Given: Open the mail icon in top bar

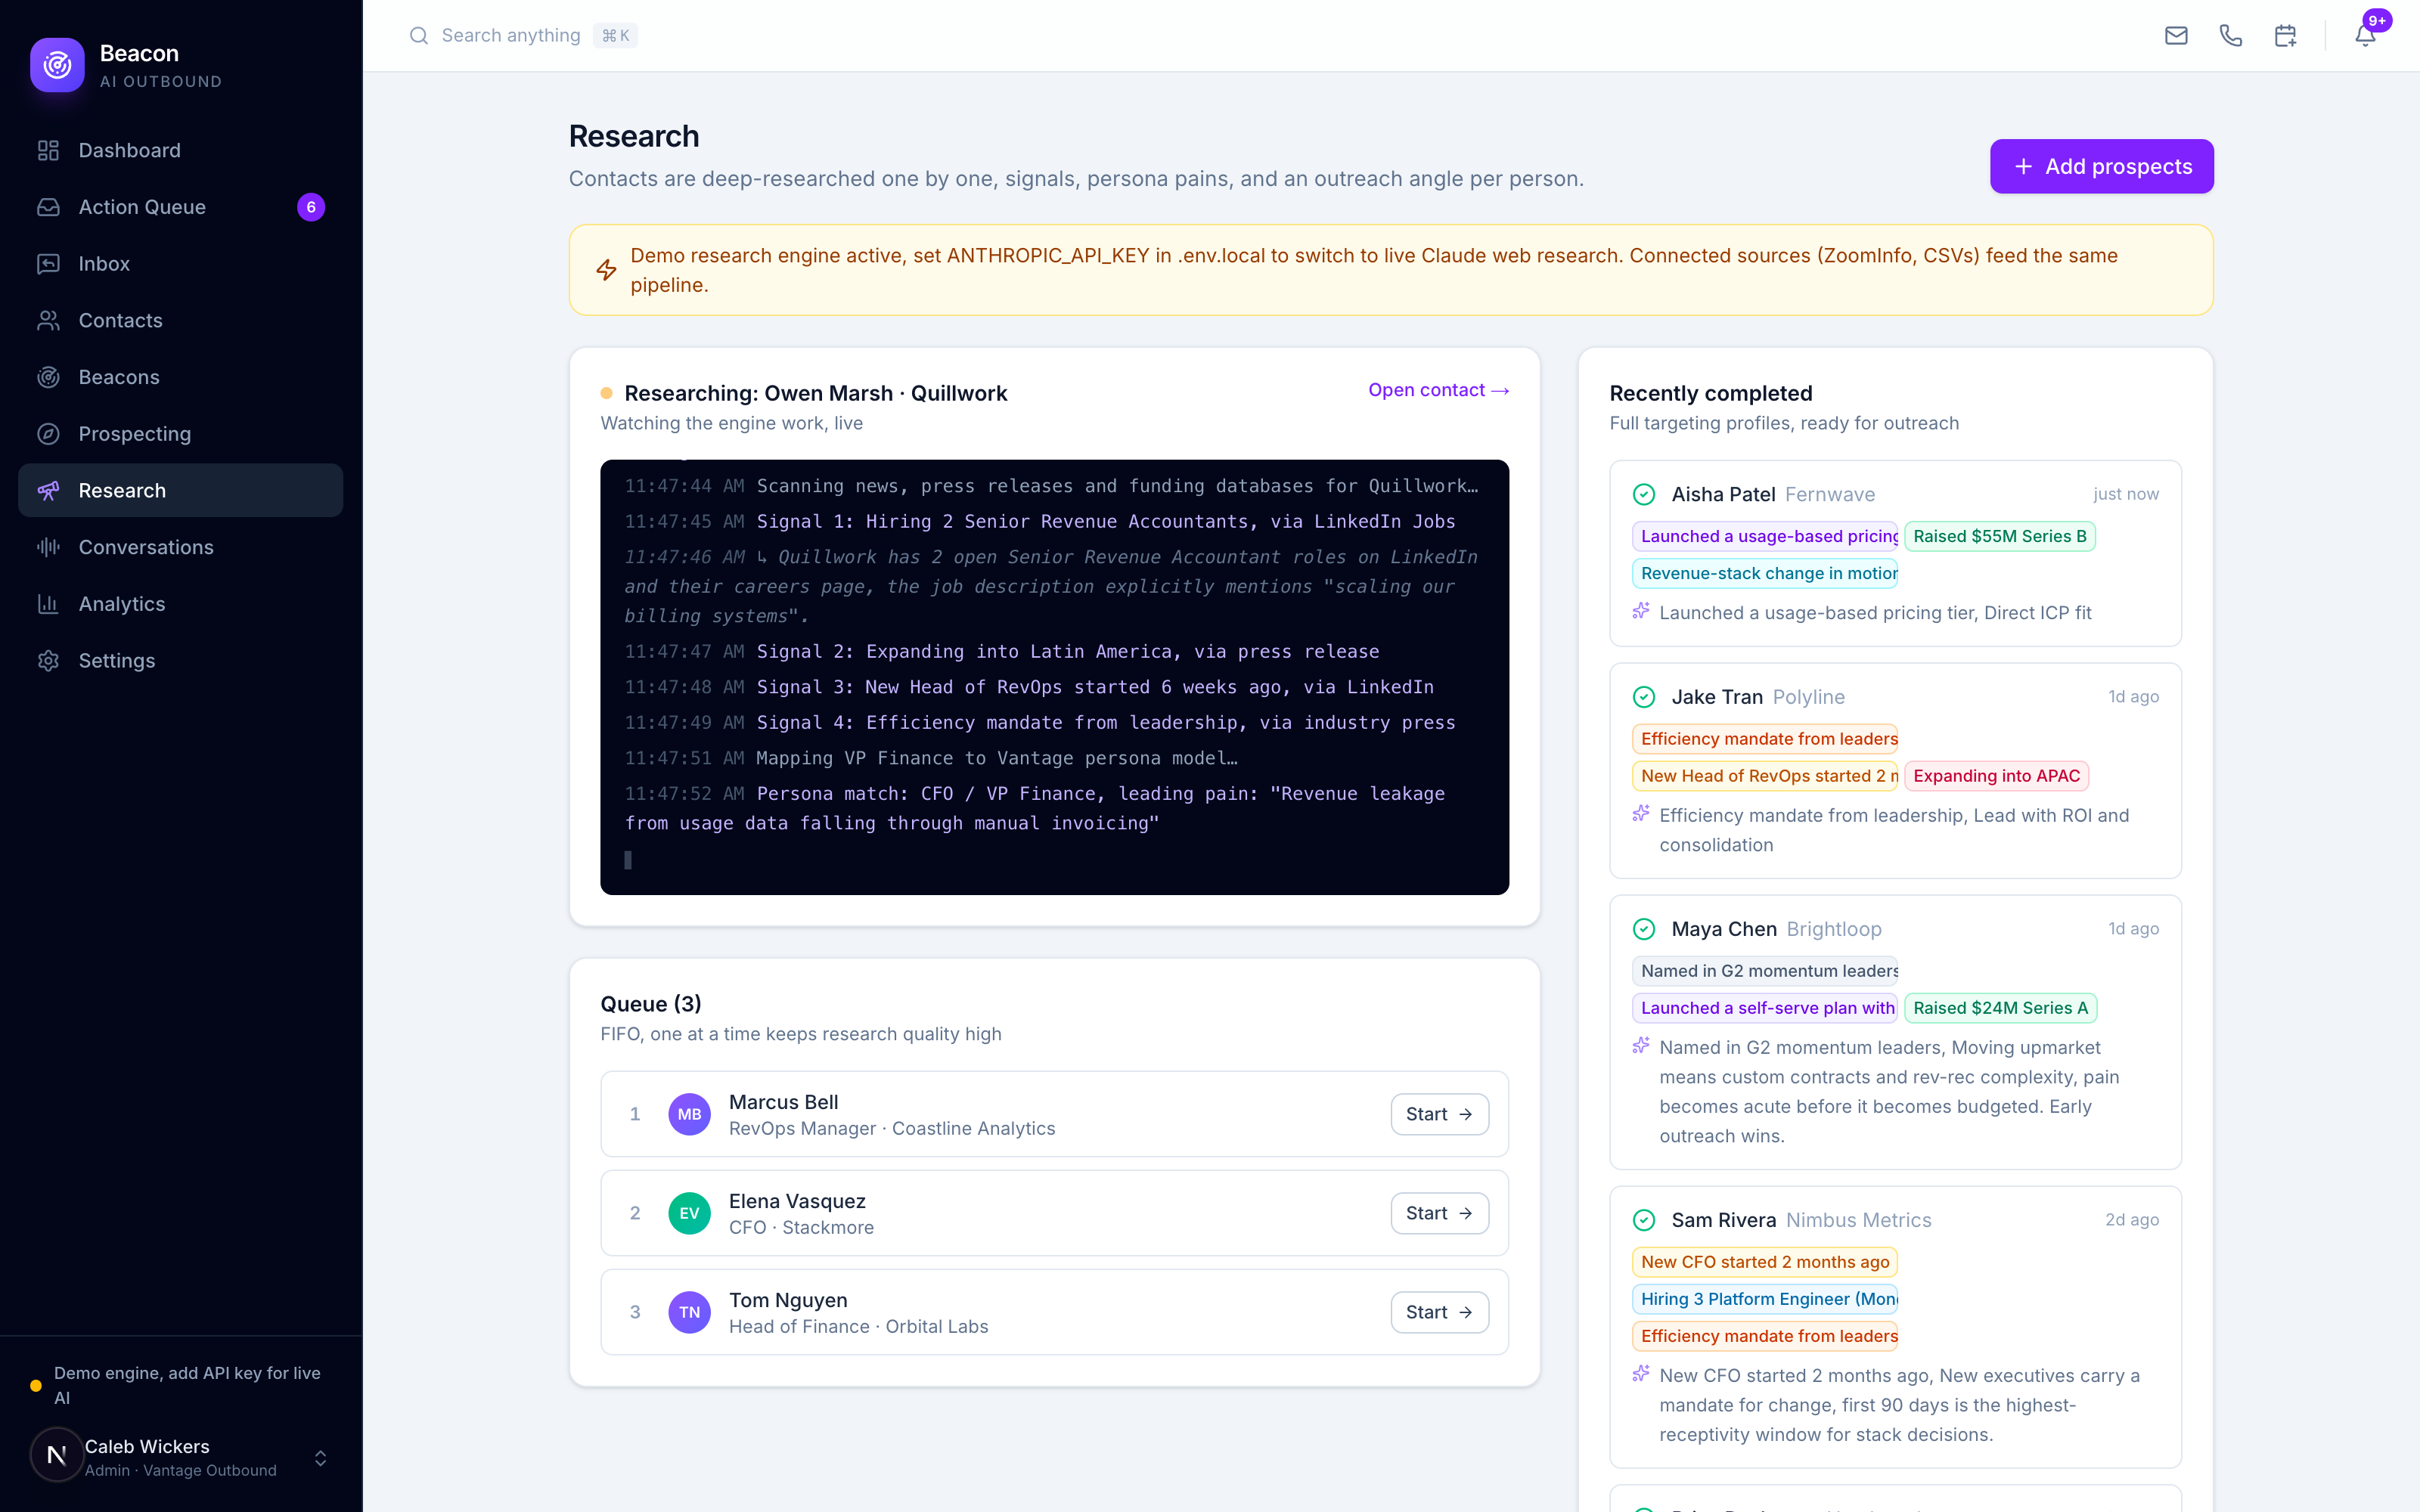Looking at the screenshot, I should pos(2176,36).
